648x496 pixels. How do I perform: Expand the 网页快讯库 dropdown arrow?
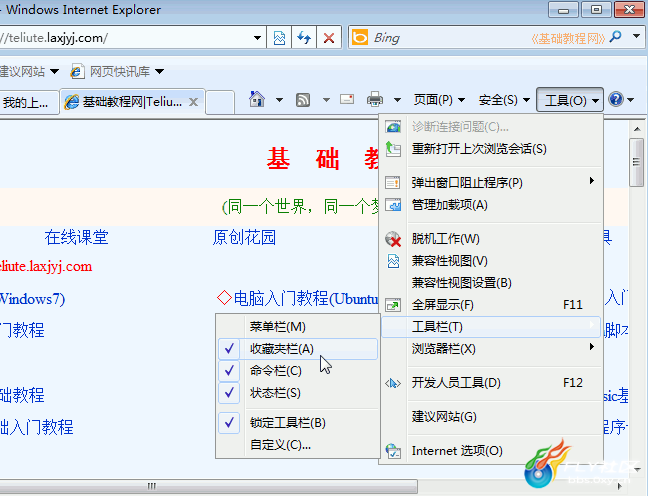(x=160, y=72)
